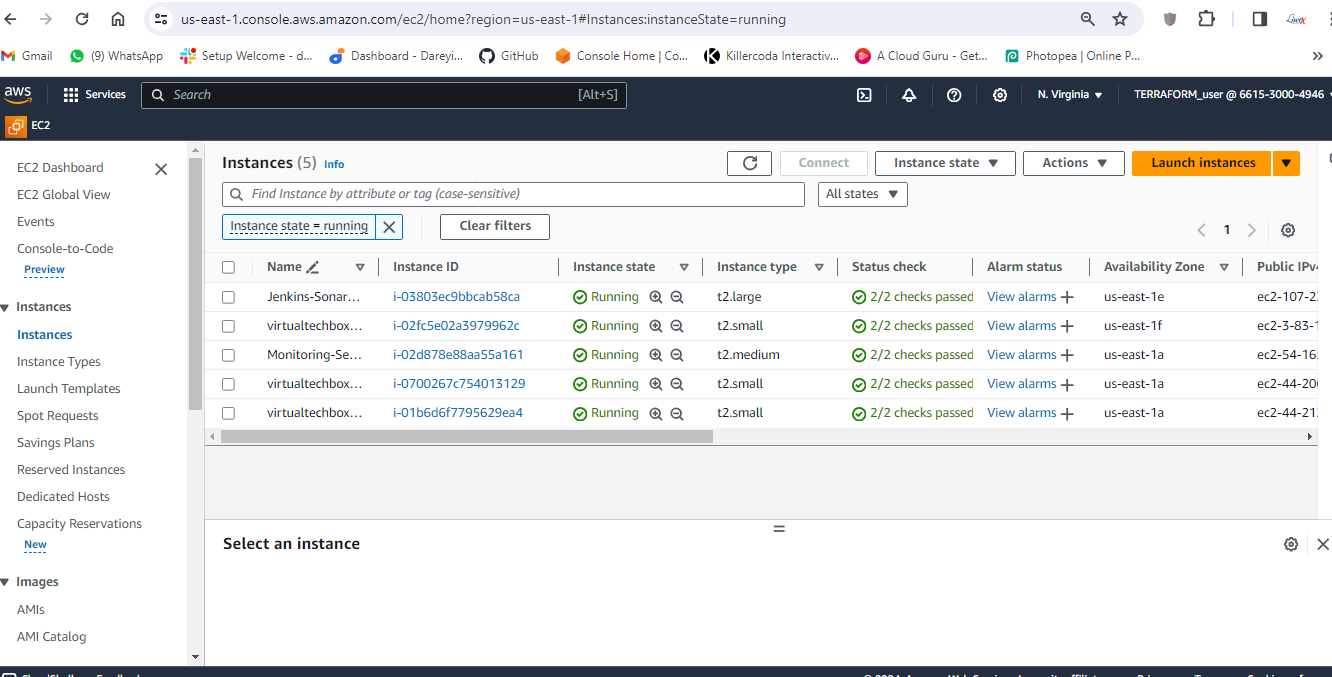The height and width of the screenshot is (677, 1332).
Task: Remove the running instance state filter
Action: (x=390, y=227)
